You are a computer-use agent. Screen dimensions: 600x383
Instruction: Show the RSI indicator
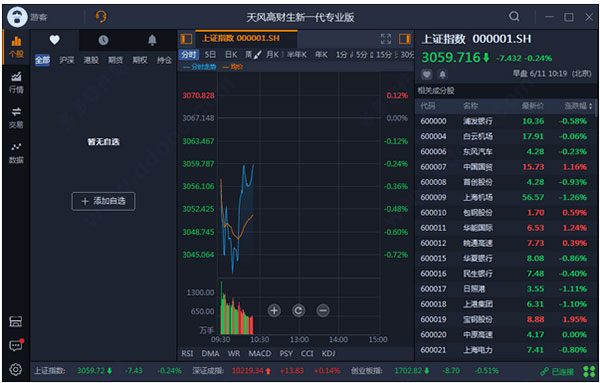(187, 354)
